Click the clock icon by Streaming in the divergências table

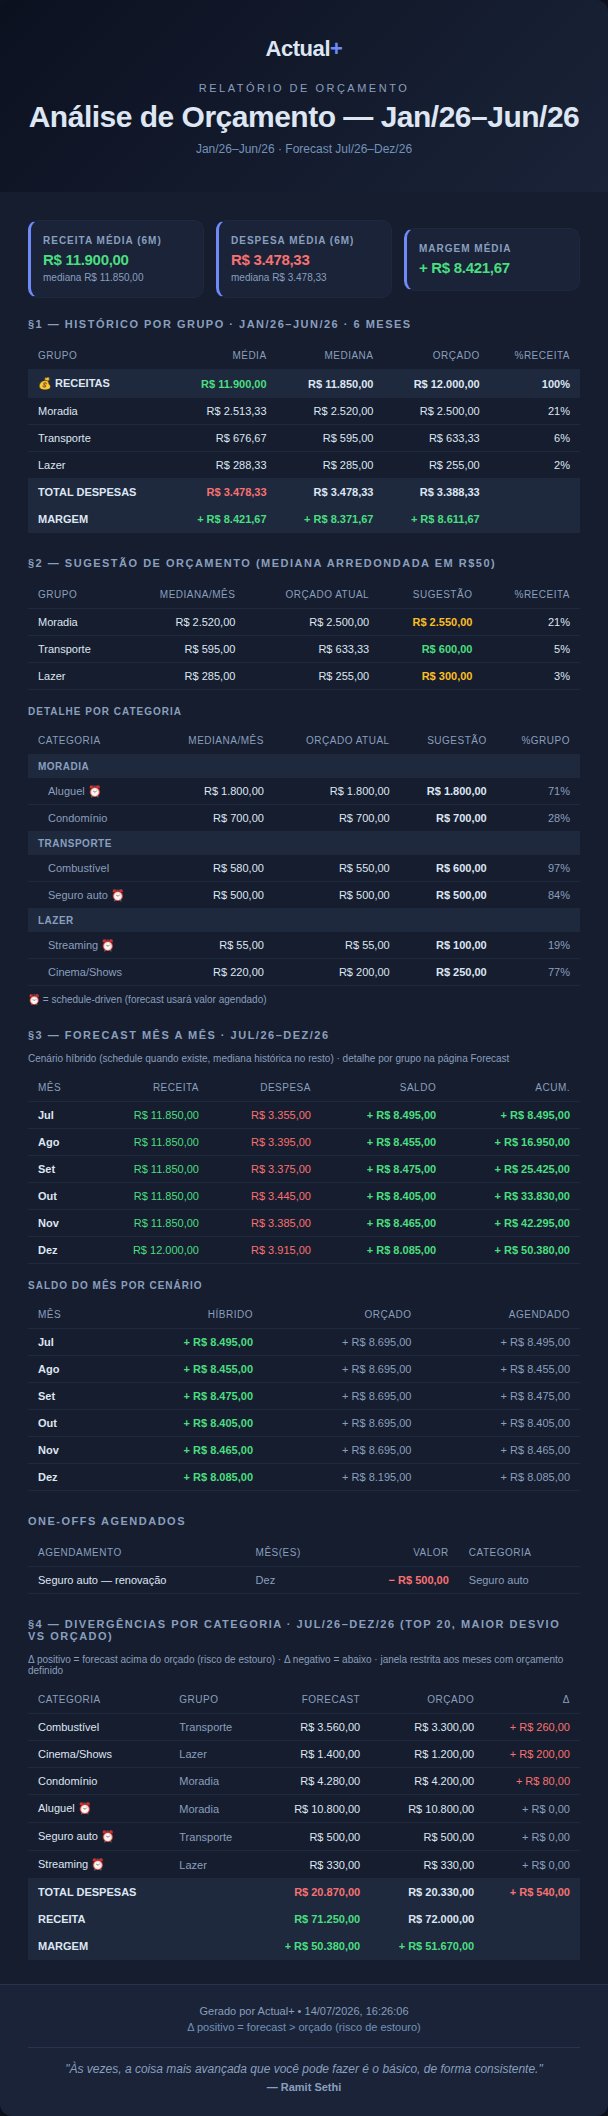[x=98, y=1864]
